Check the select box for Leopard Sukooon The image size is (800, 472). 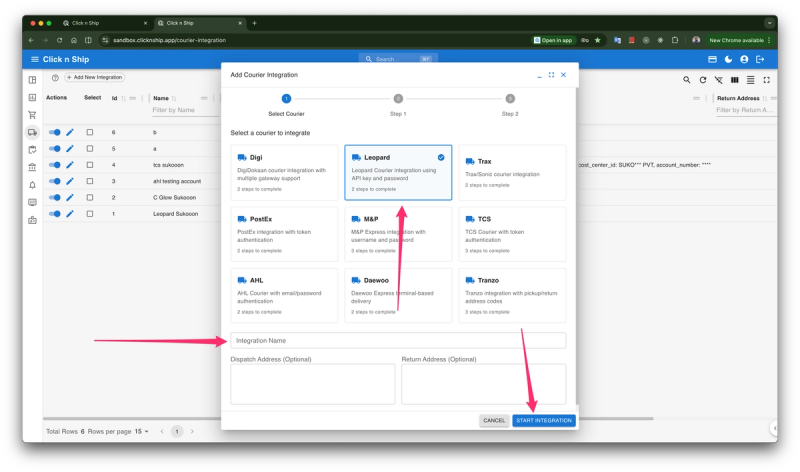90,214
